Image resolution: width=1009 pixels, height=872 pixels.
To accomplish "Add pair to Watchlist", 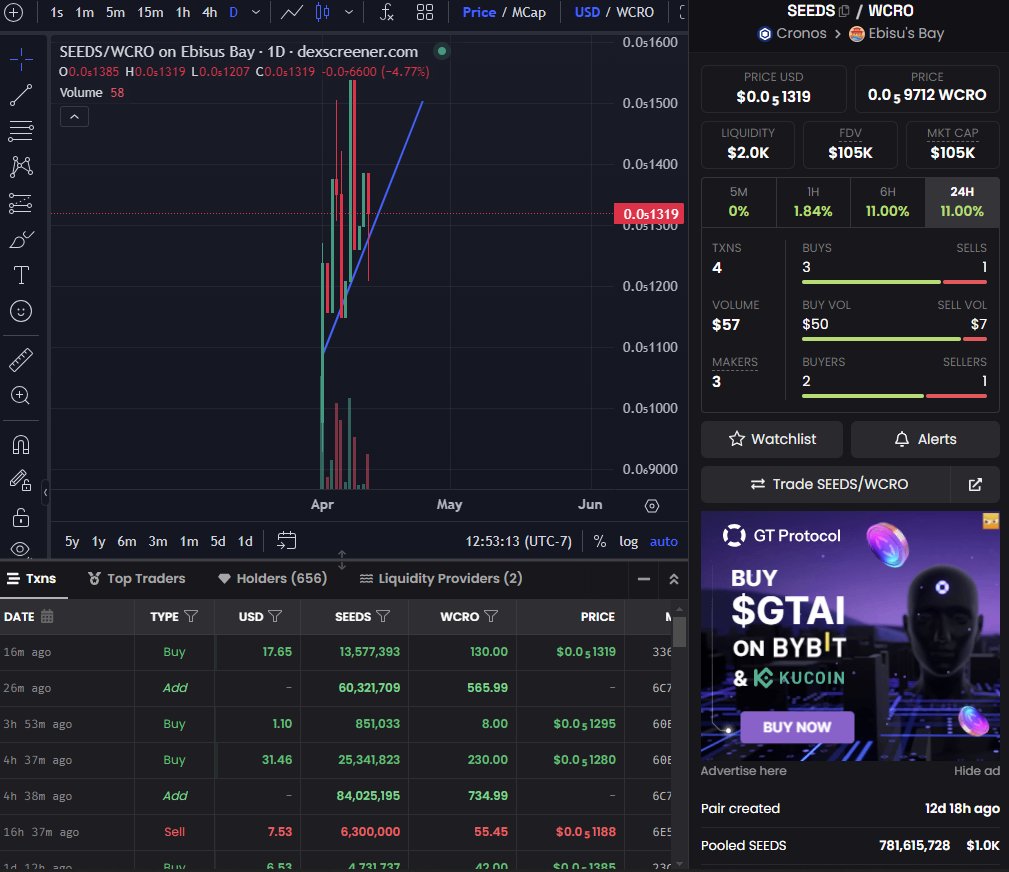I will tap(772, 439).
